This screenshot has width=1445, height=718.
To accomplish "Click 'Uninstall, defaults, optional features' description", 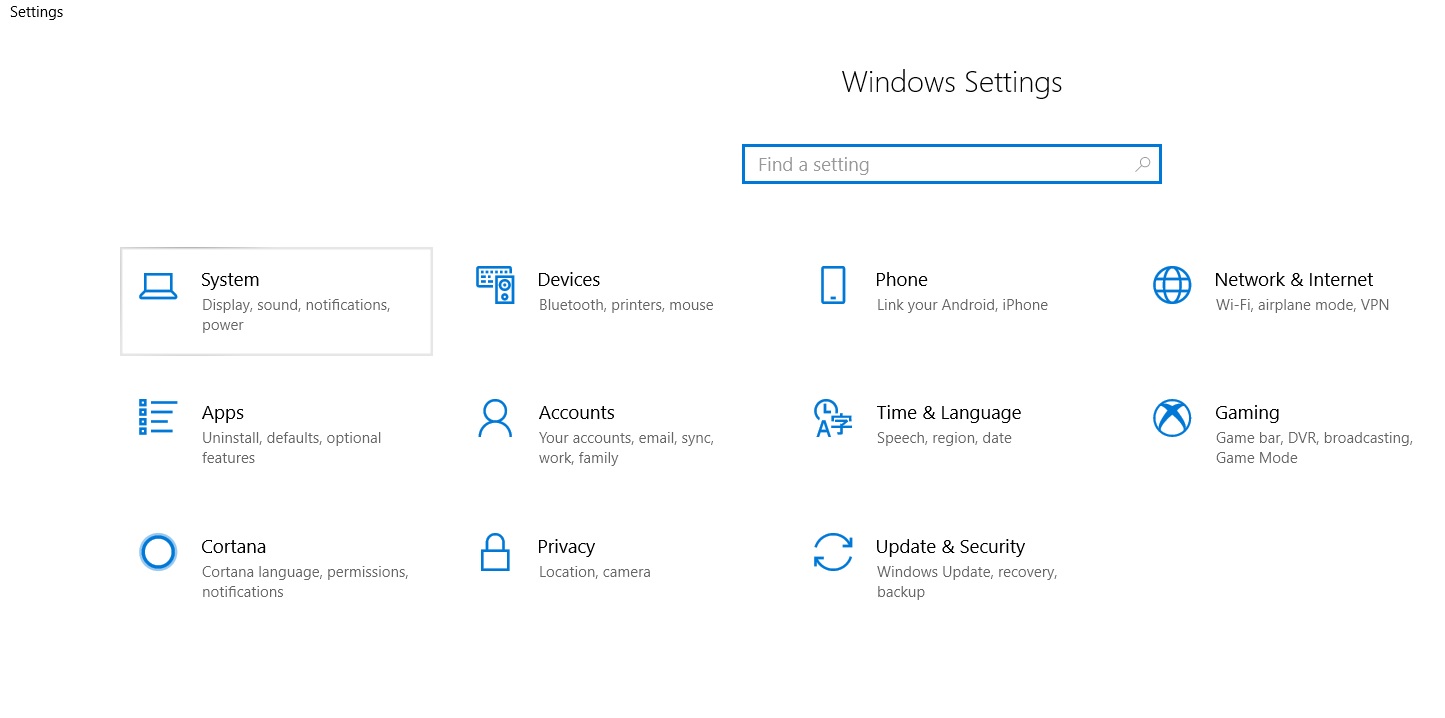I will (291, 448).
